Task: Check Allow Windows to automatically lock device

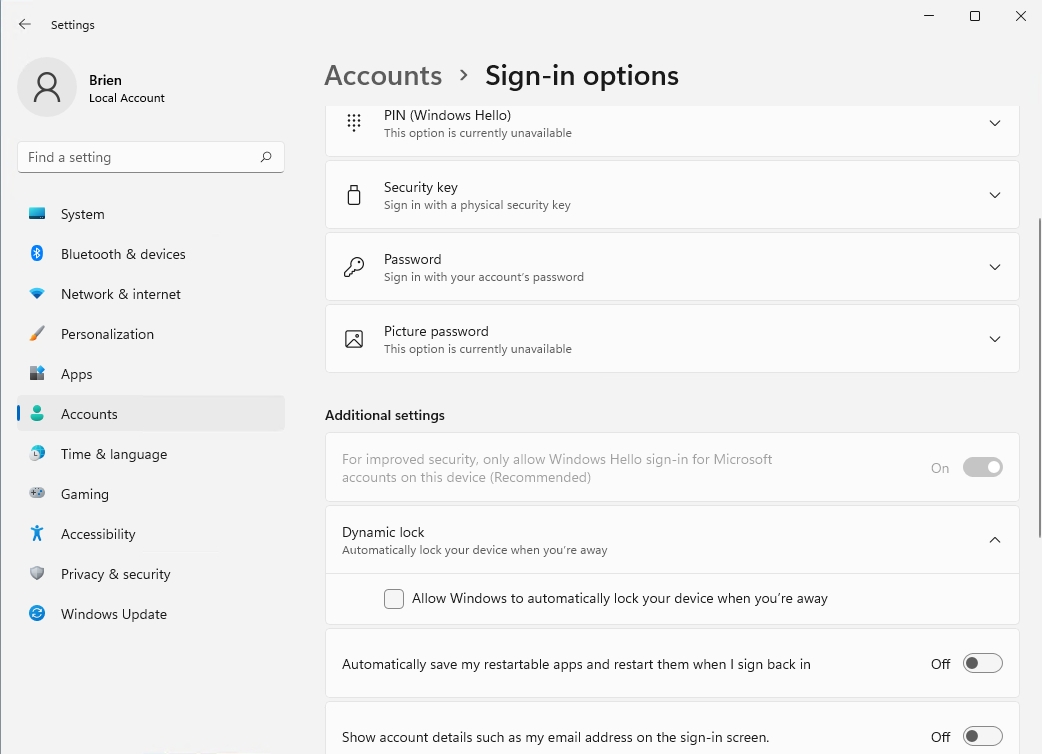Action: pos(394,598)
